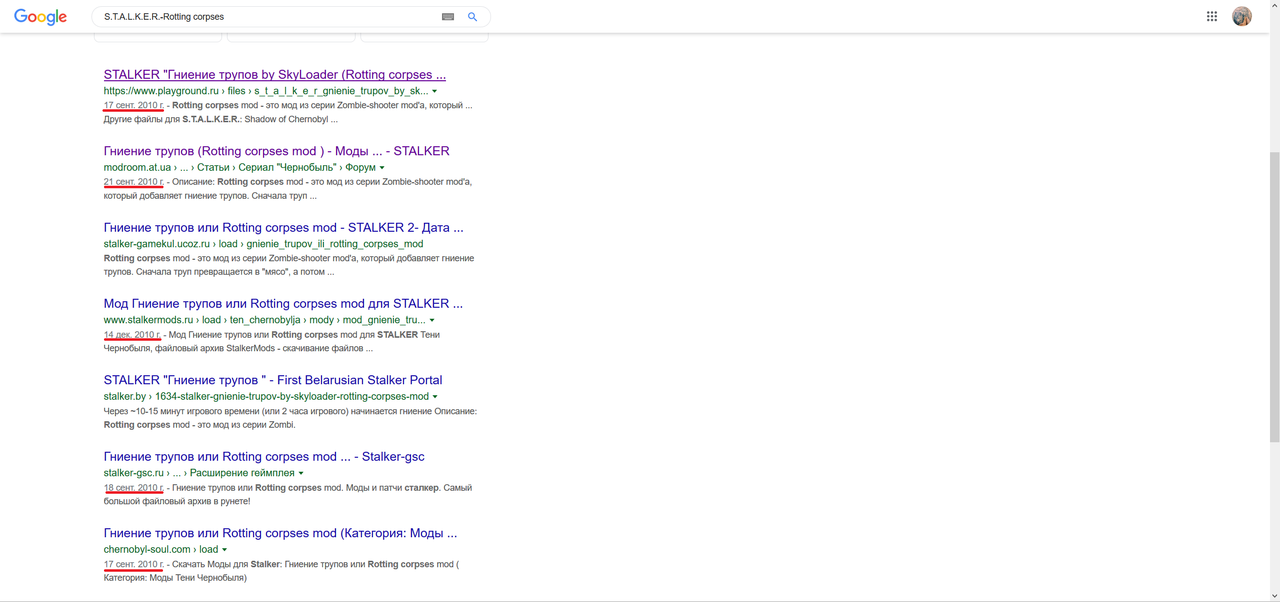The width and height of the screenshot is (1280, 602).
Task: Expand the dropdown arrow beside stalker.by URL
Action: tap(435, 397)
